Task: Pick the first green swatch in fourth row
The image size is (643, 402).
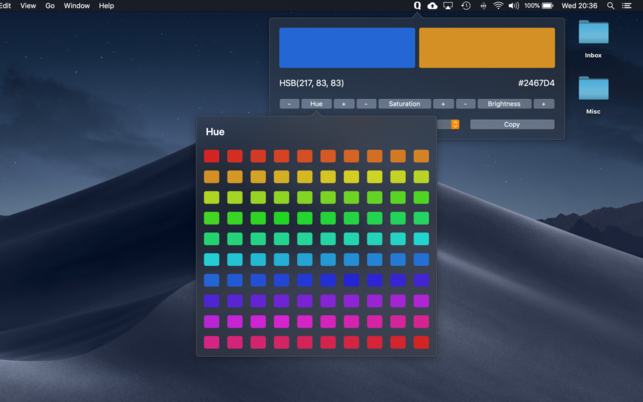Action: point(212,218)
